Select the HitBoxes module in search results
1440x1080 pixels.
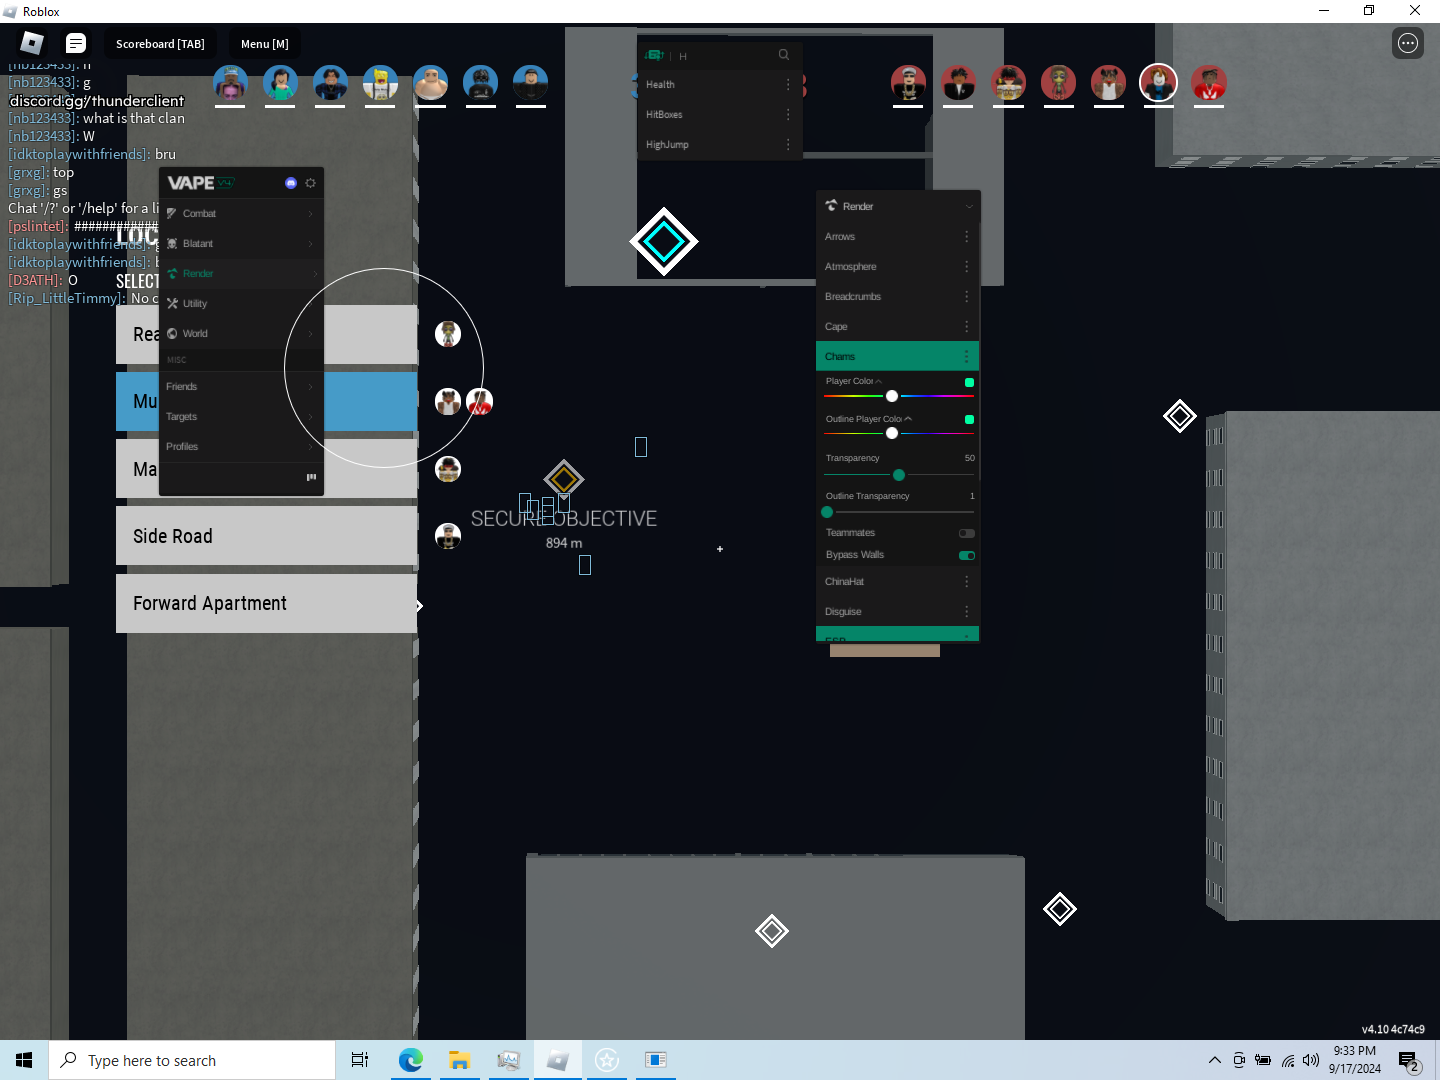[718, 114]
